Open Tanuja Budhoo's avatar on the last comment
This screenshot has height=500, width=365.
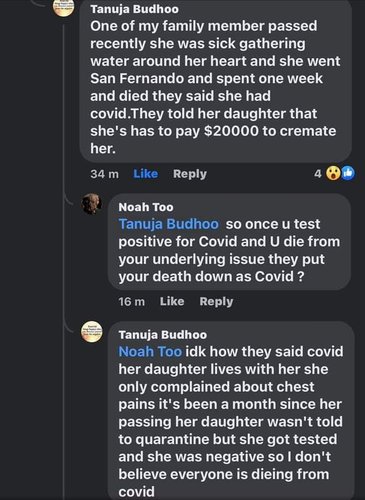click(92, 332)
